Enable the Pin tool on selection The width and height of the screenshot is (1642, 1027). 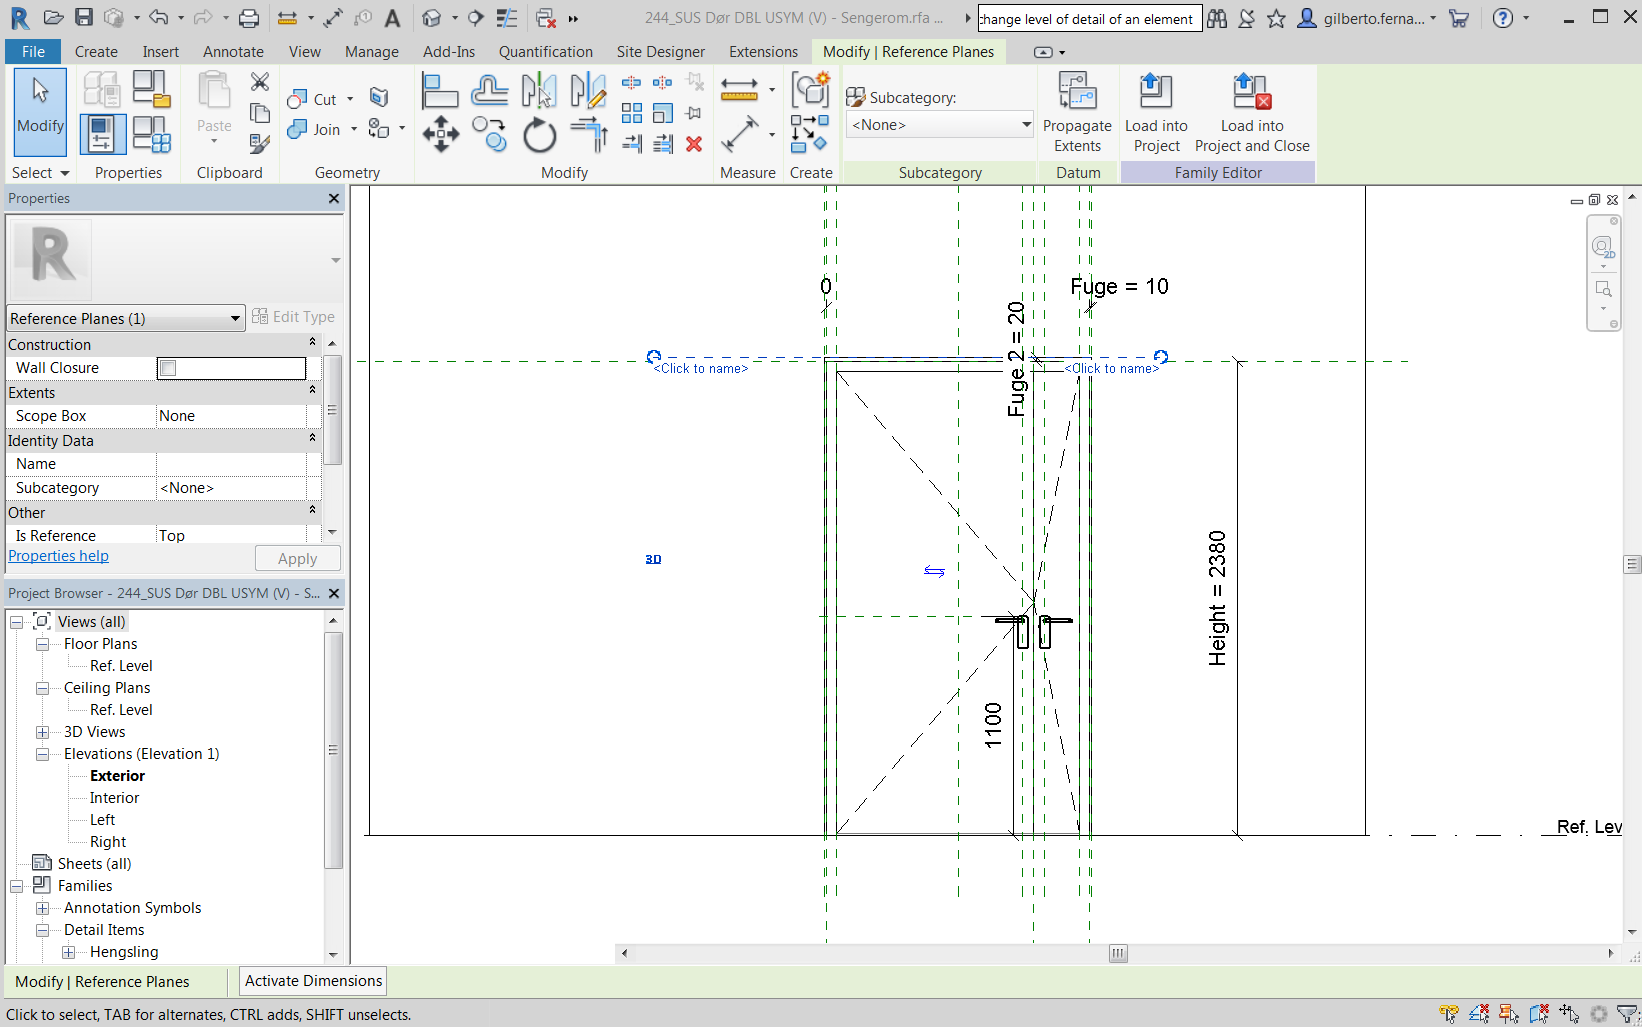693,113
